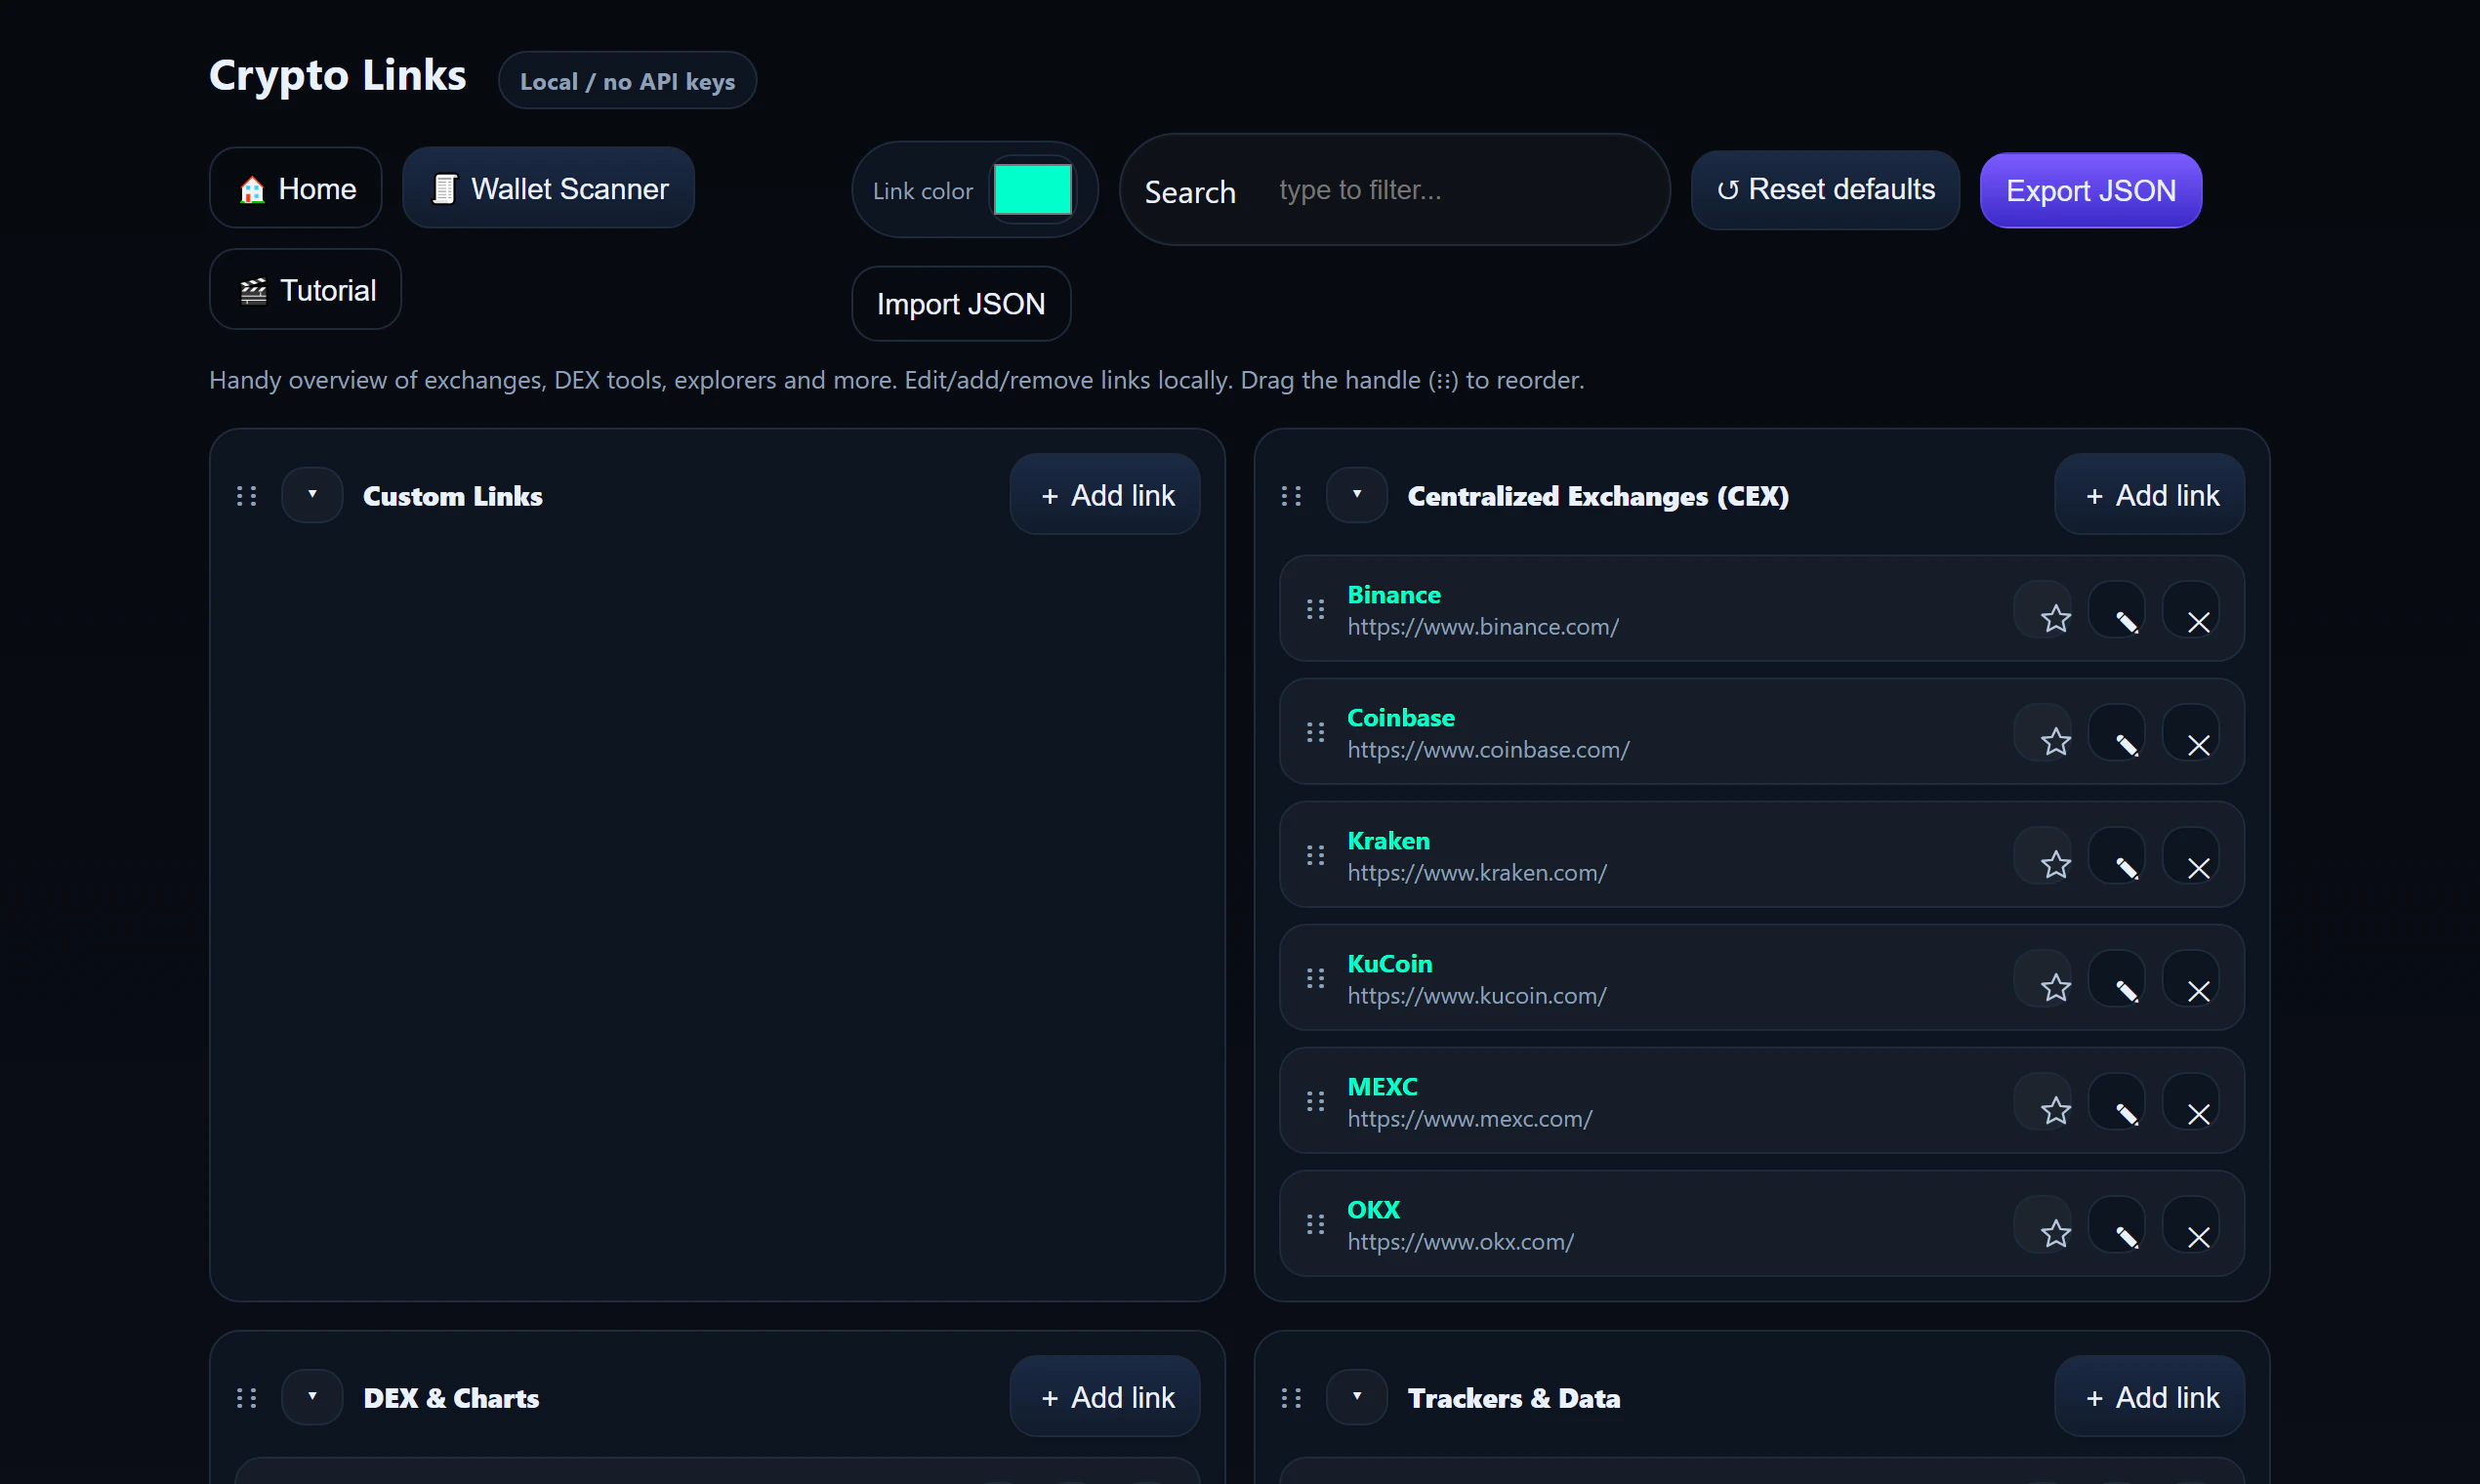
Task: Collapse the DEX & Charts section
Action: coord(312,1397)
